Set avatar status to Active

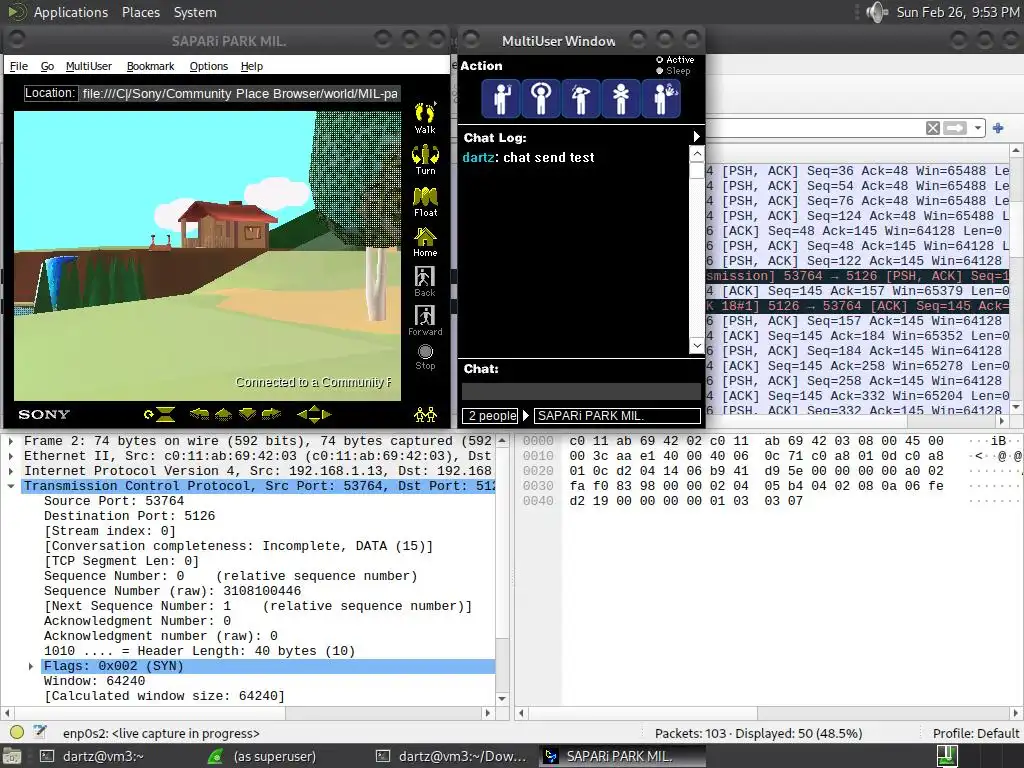[675, 59]
